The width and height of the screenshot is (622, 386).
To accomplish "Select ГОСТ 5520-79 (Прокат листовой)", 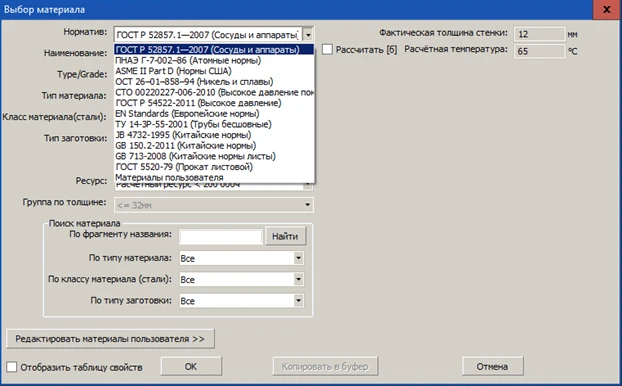I will tap(214, 167).
